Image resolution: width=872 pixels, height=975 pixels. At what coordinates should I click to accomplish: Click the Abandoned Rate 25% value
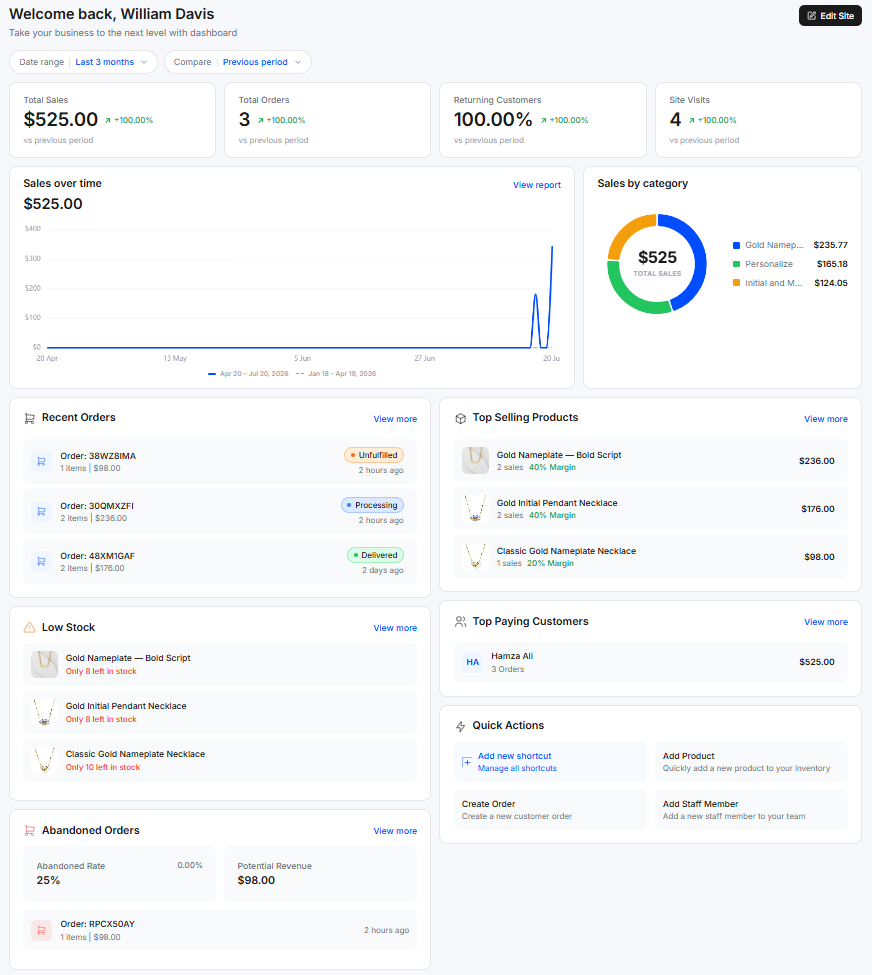click(x=48, y=880)
